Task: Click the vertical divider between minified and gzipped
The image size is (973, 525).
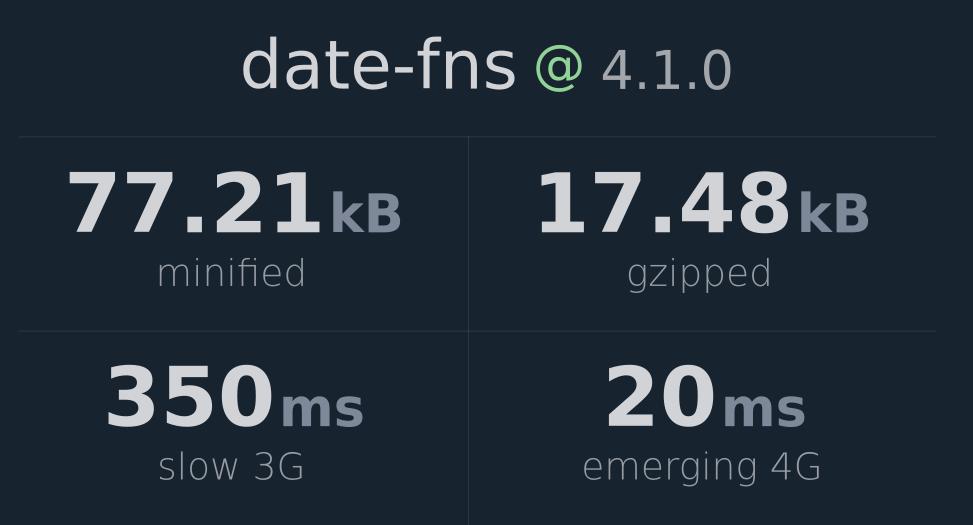Action: [x=469, y=233]
